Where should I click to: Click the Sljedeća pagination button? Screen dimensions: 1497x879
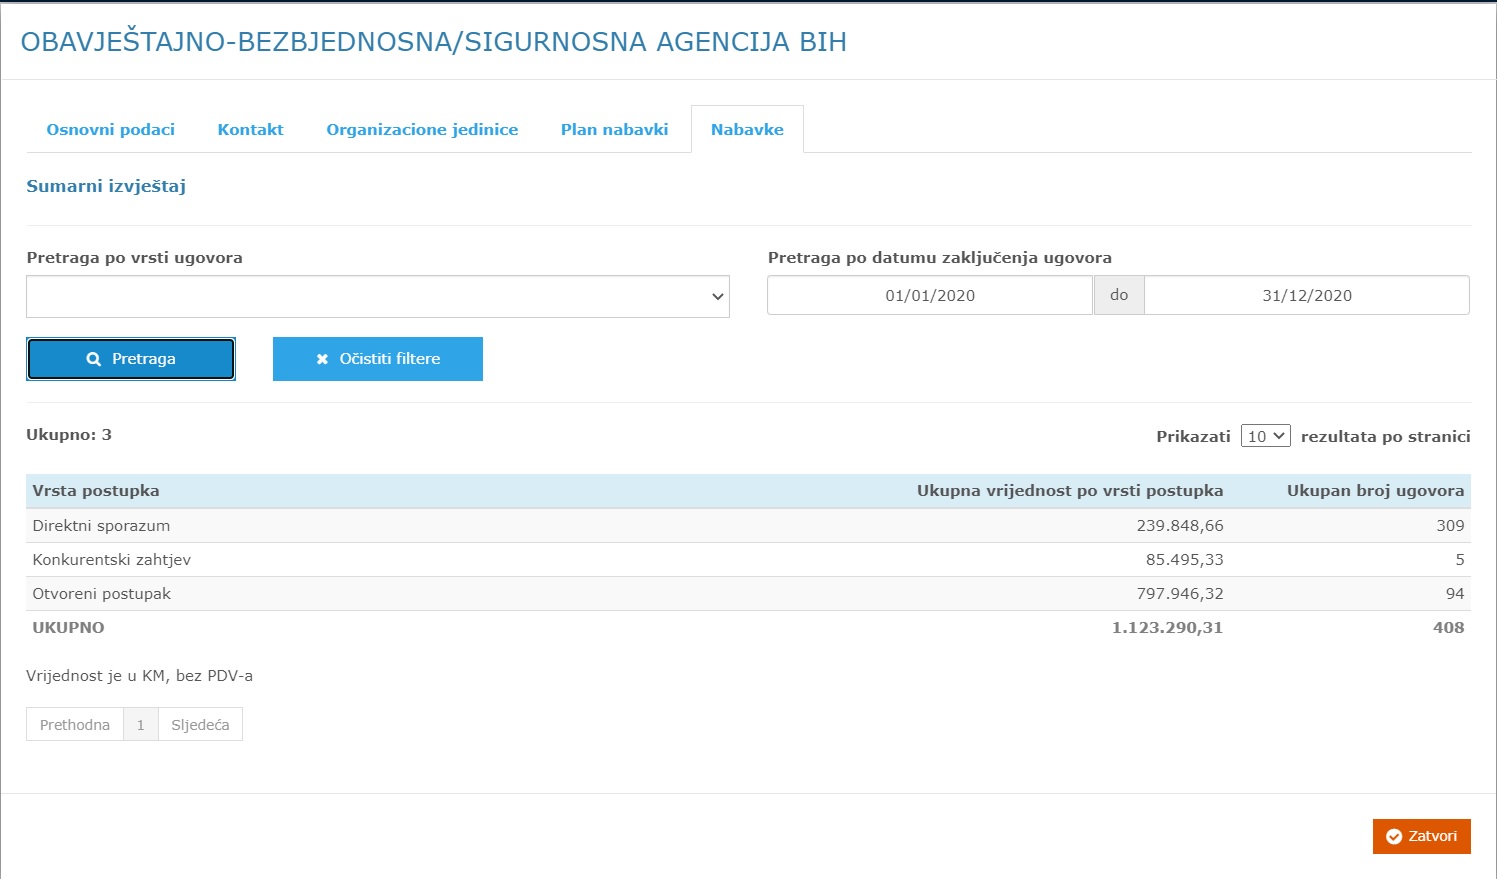[x=200, y=725]
